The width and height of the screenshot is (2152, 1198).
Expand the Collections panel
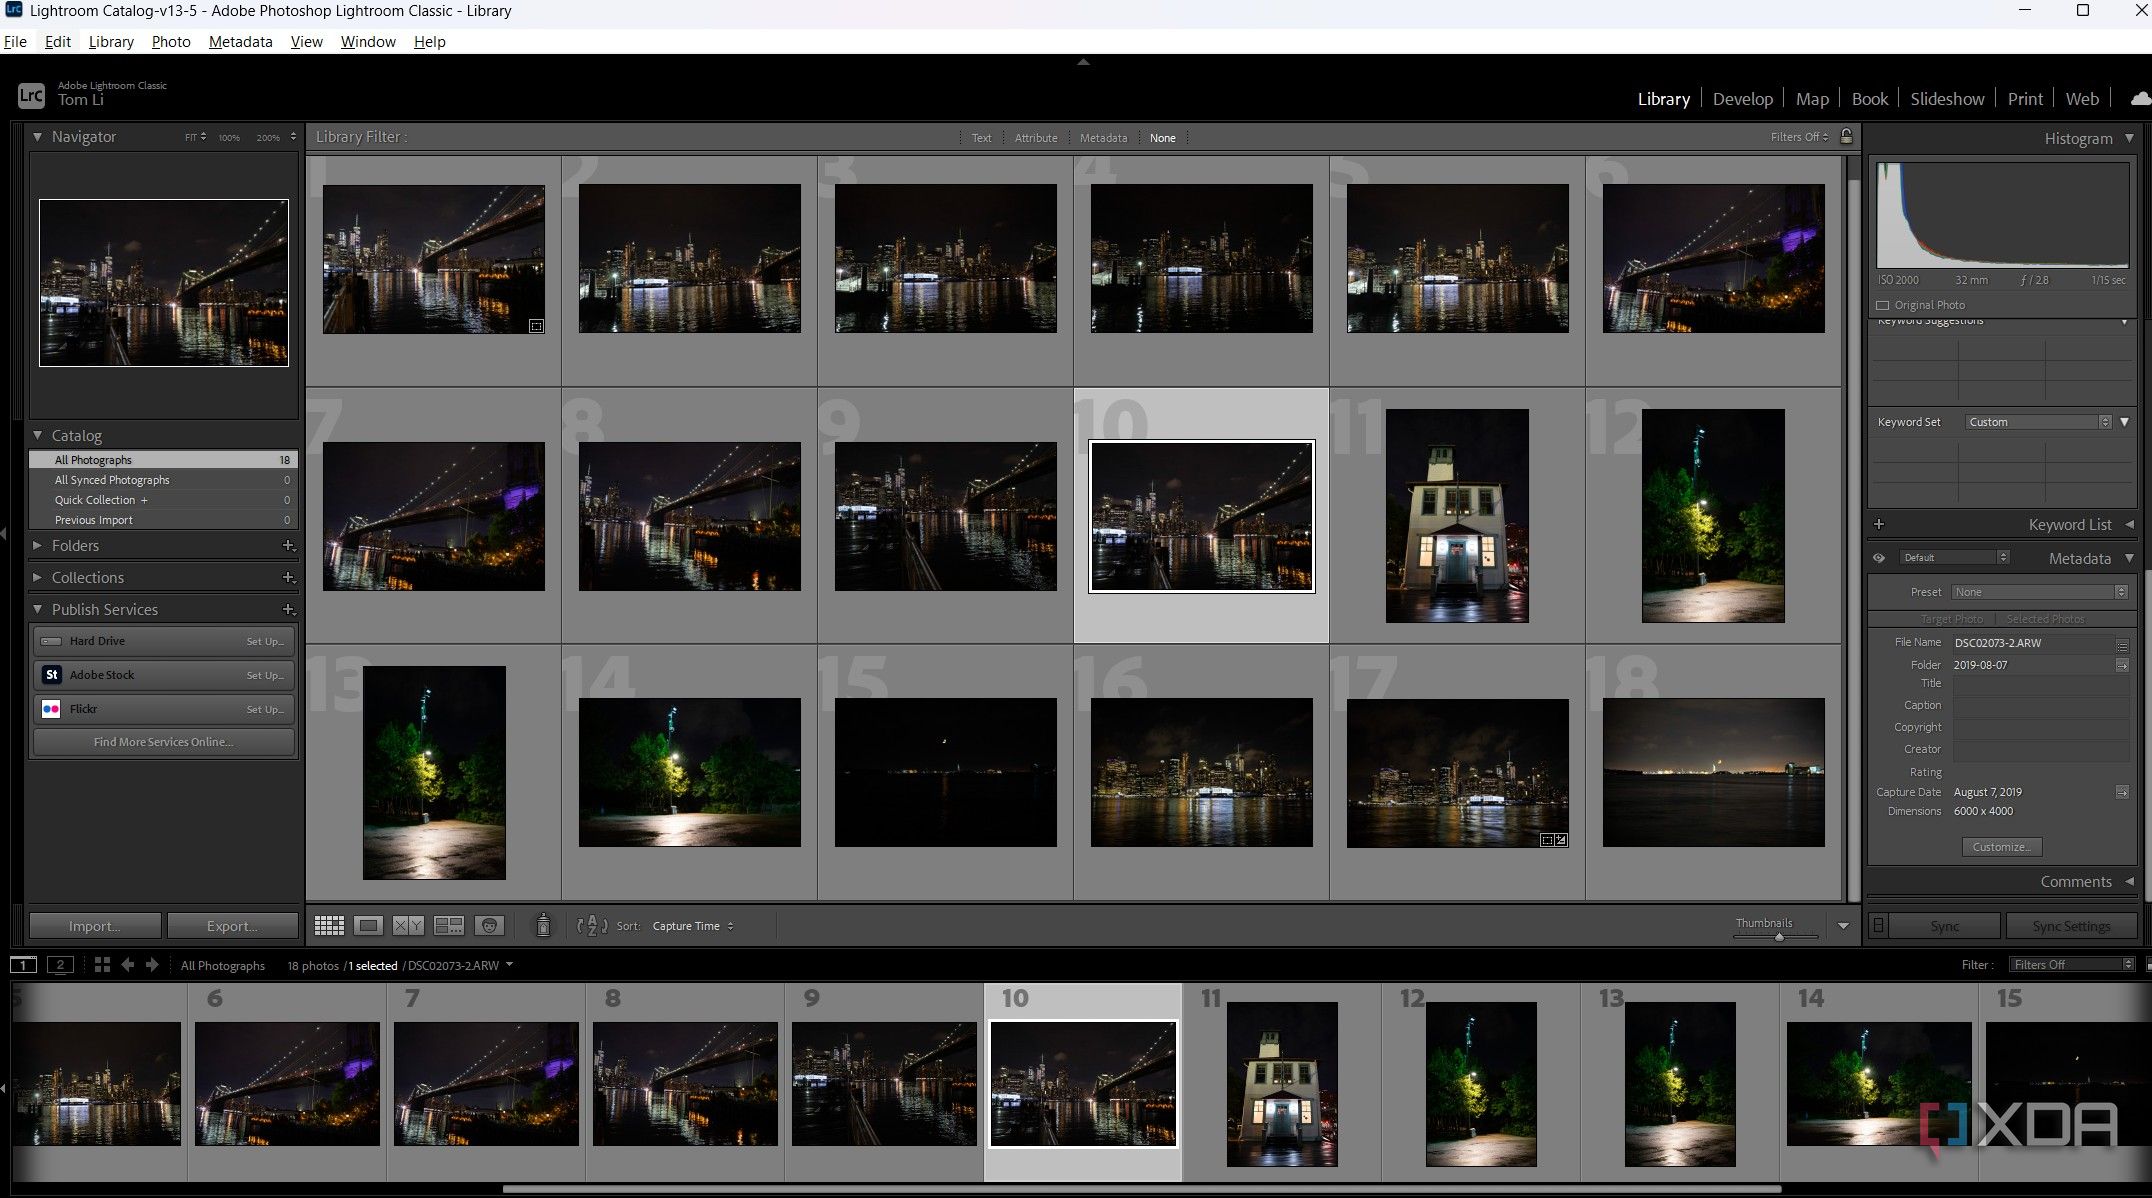[x=38, y=578]
